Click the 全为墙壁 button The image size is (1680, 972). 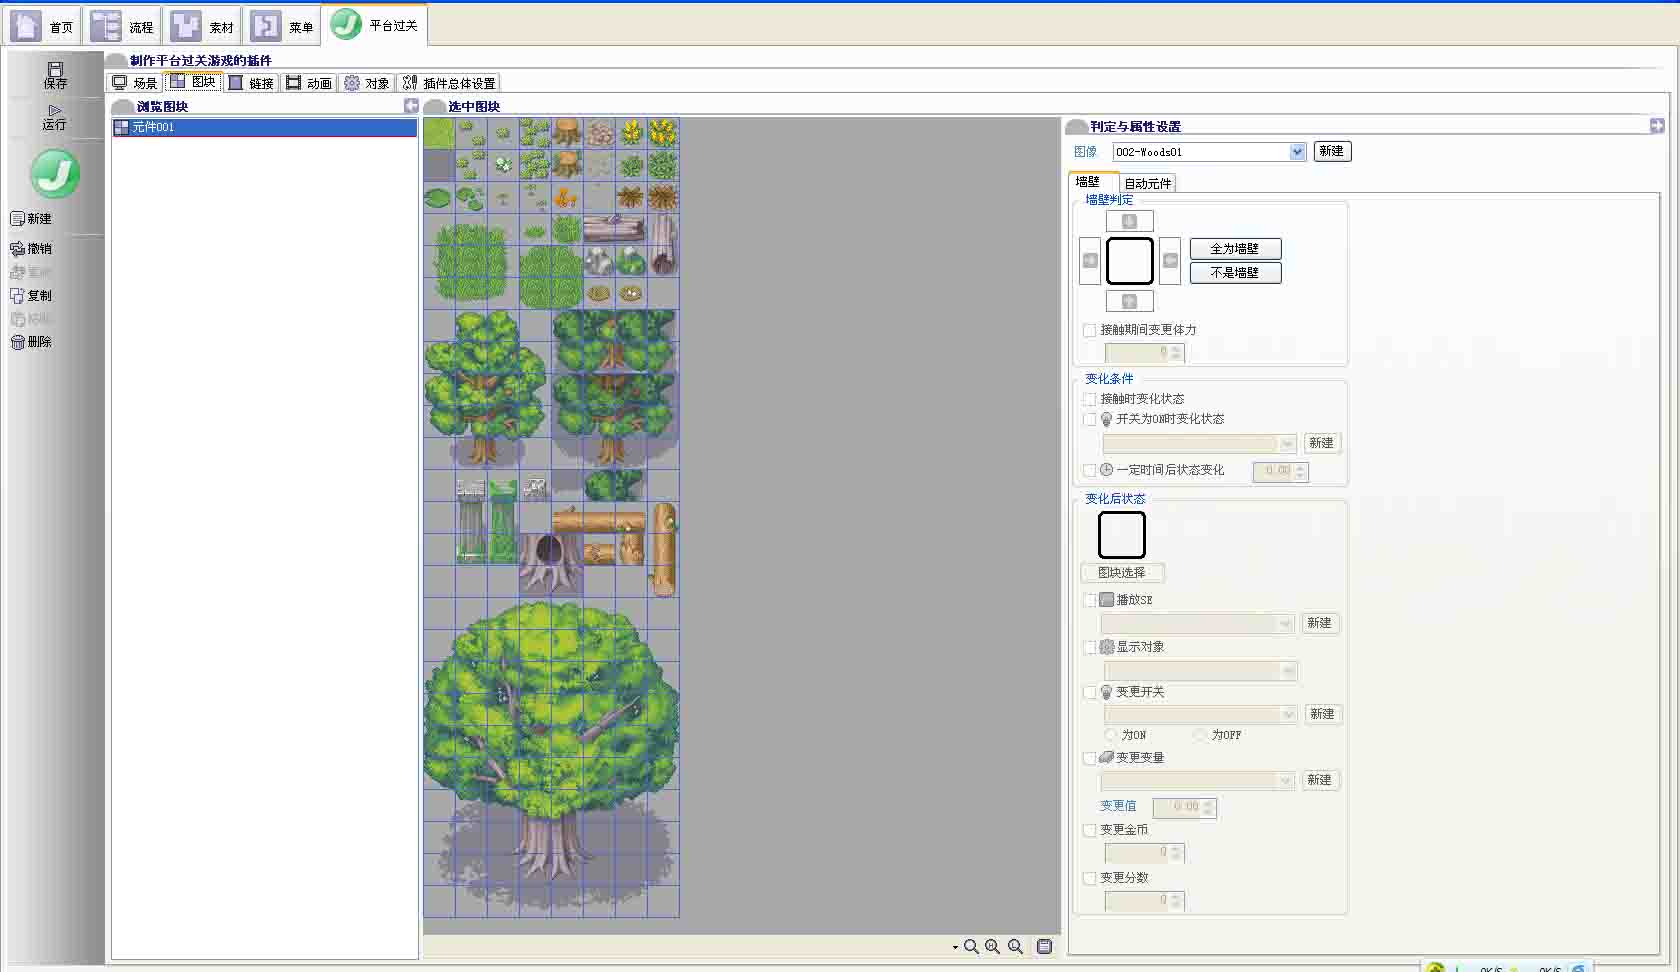pos(1235,249)
